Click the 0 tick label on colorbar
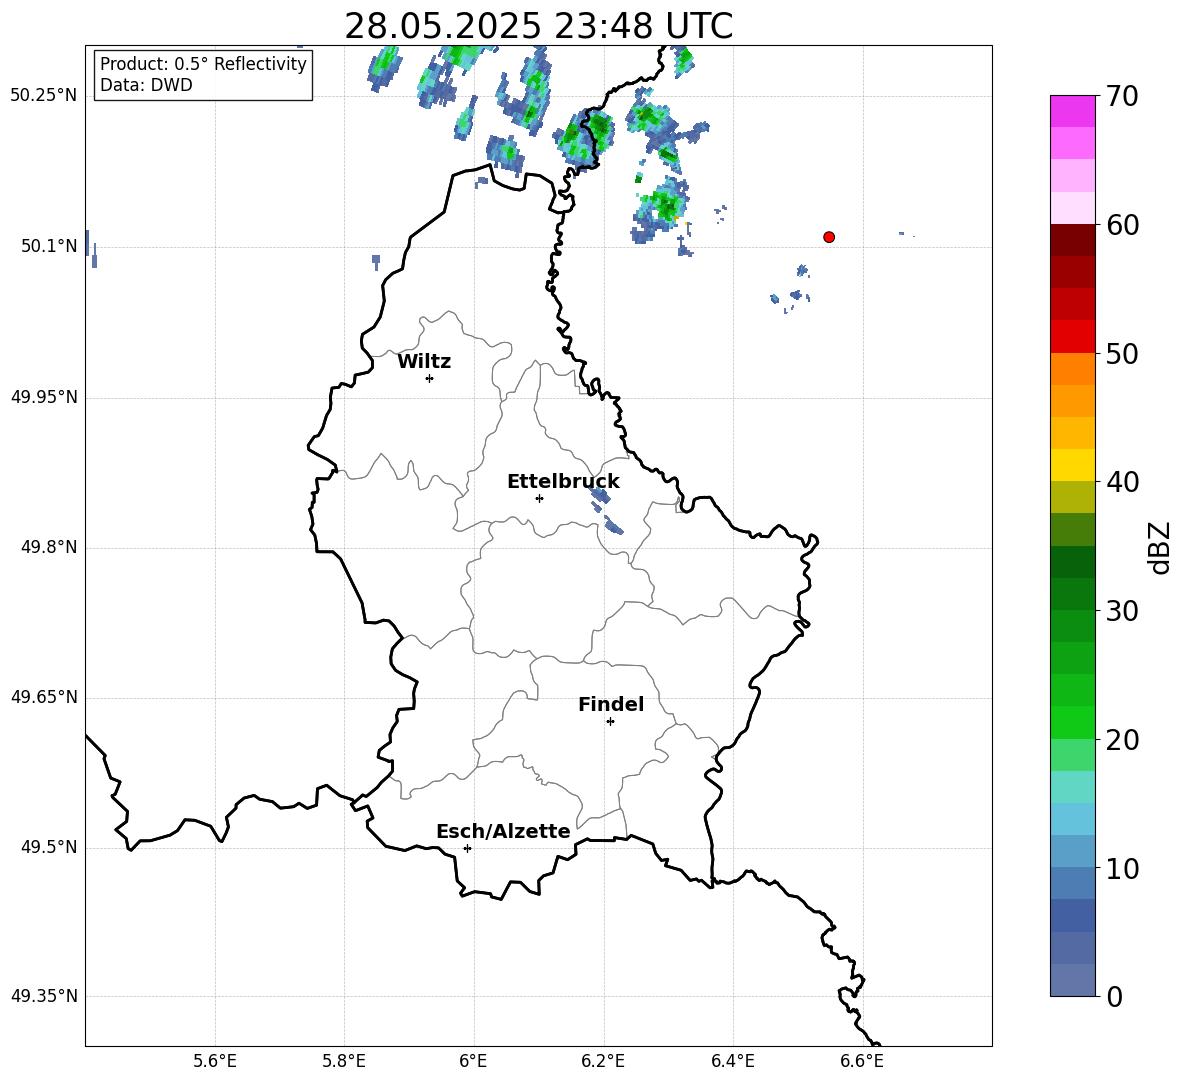The height and width of the screenshot is (1081, 1184). [x=1114, y=997]
